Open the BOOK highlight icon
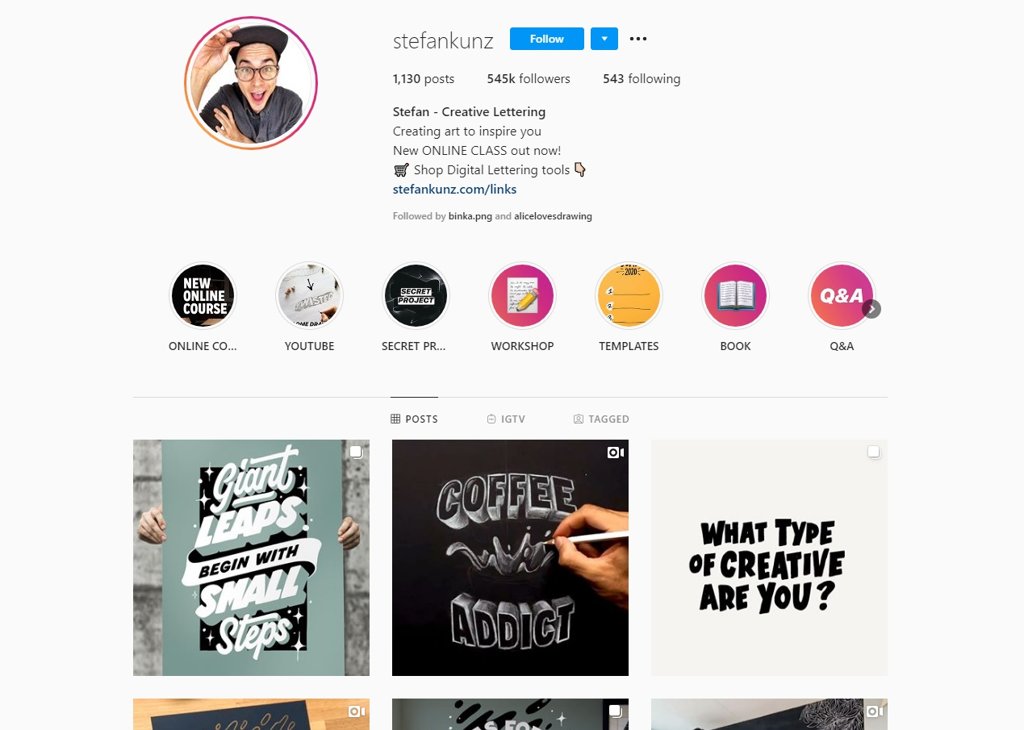This screenshot has width=1024, height=730. coord(735,296)
